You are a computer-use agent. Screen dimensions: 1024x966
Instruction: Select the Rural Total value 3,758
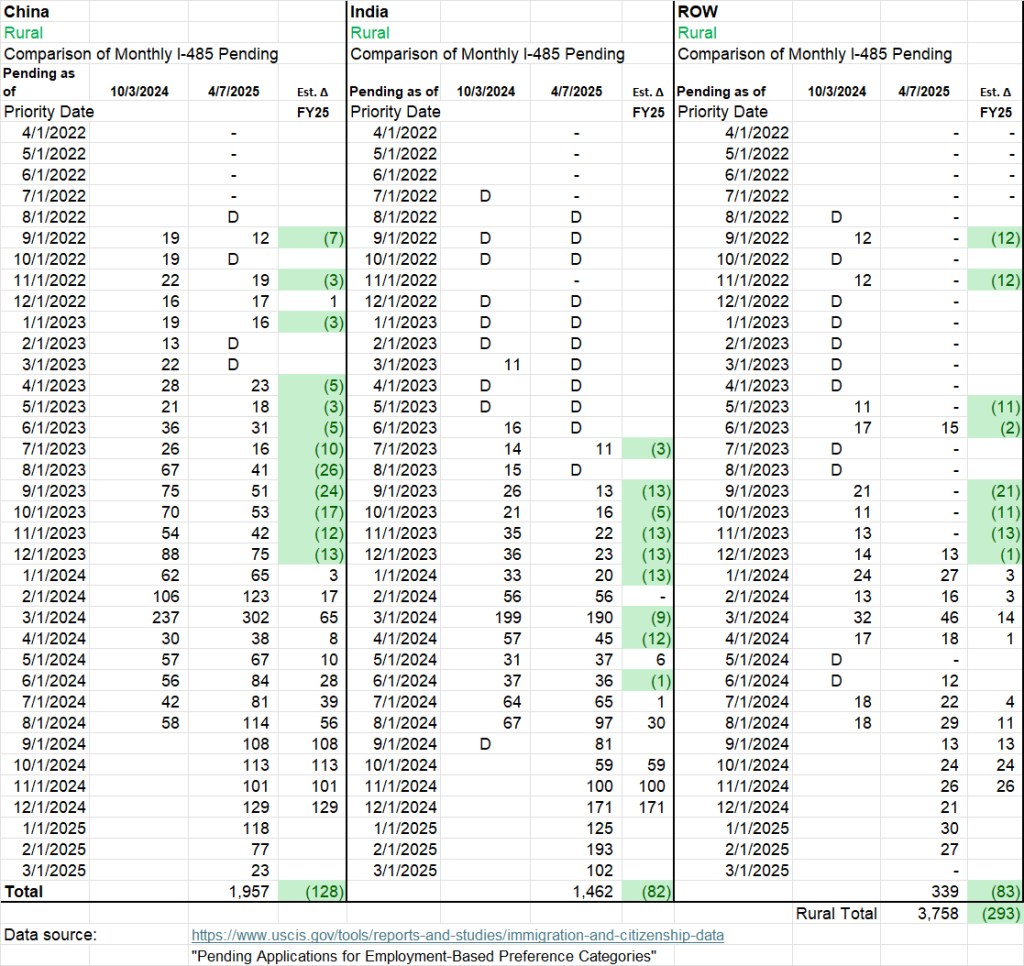pos(933,913)
